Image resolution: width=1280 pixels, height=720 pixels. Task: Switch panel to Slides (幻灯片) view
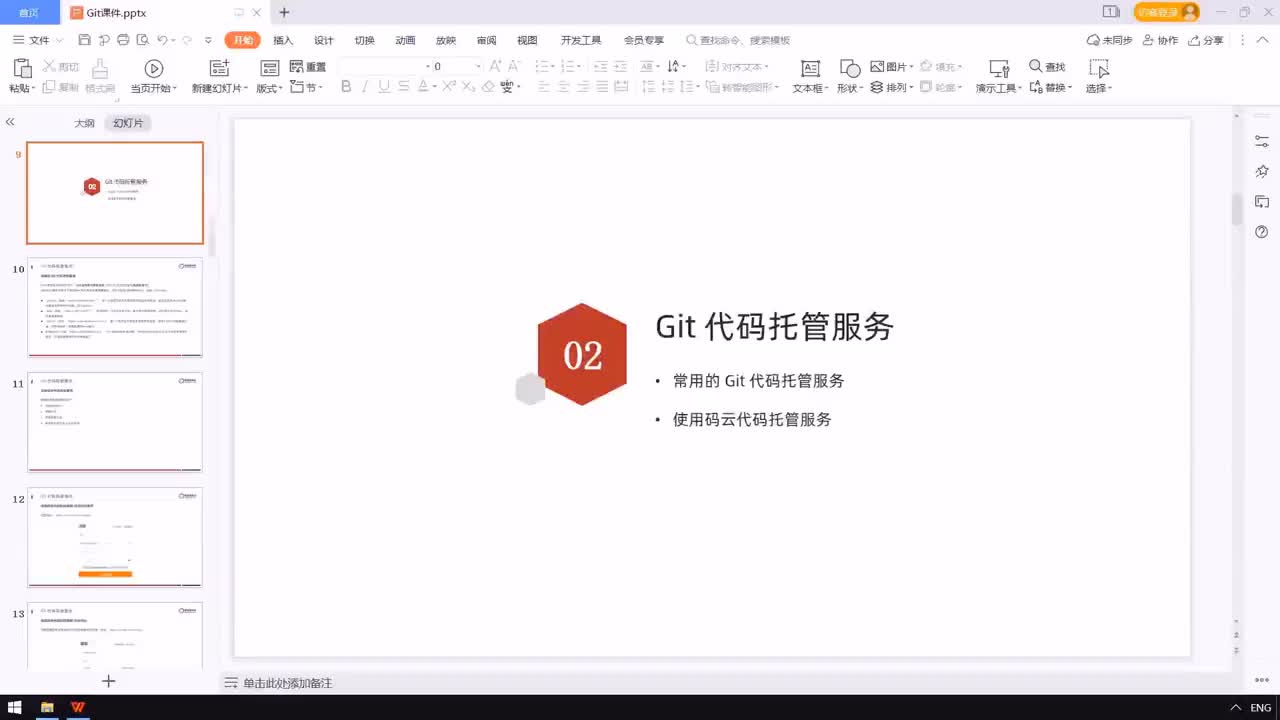pos(128,123)
